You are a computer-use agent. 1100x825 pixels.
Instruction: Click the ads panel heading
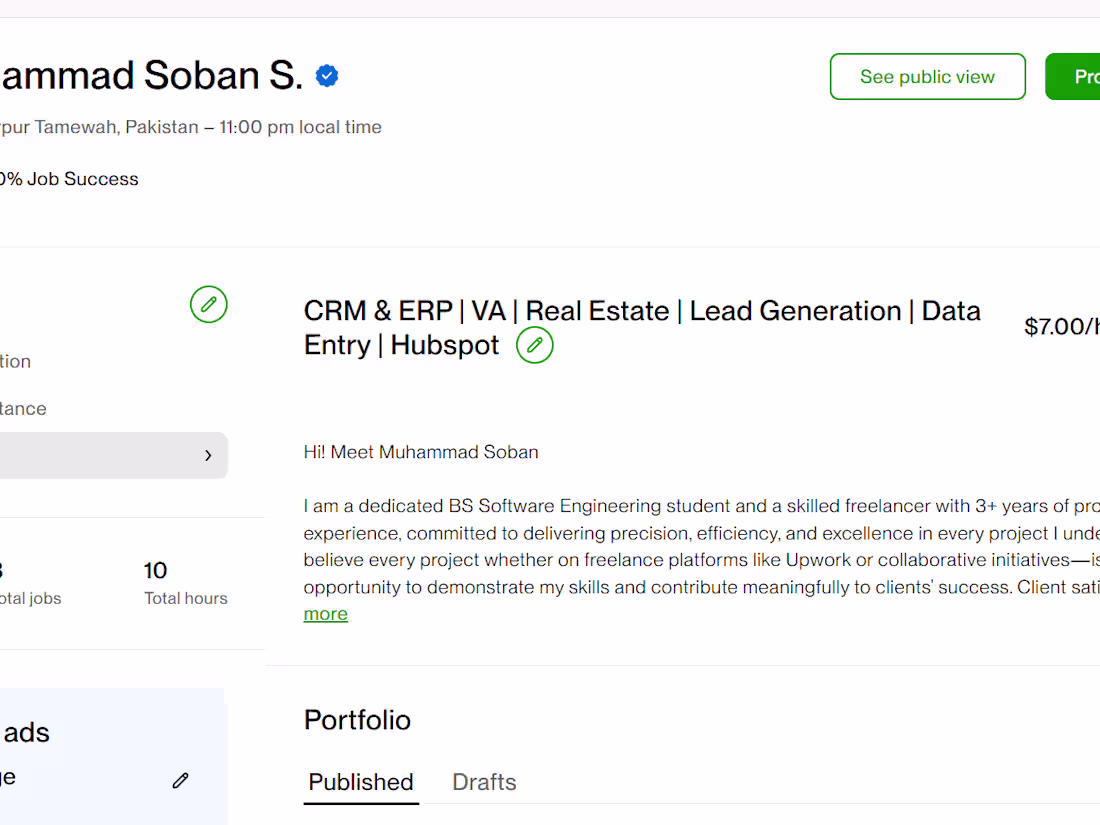click(x=26, y=732)
